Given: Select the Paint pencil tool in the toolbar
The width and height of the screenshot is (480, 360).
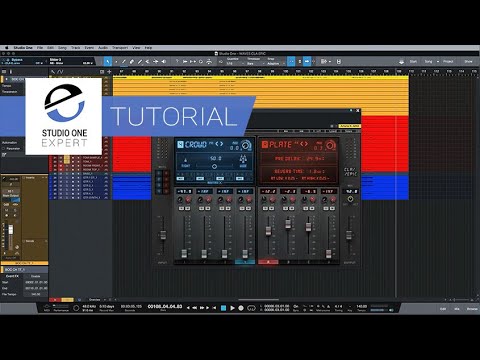Looking at the screenshot, I should (x=140, y=62).
